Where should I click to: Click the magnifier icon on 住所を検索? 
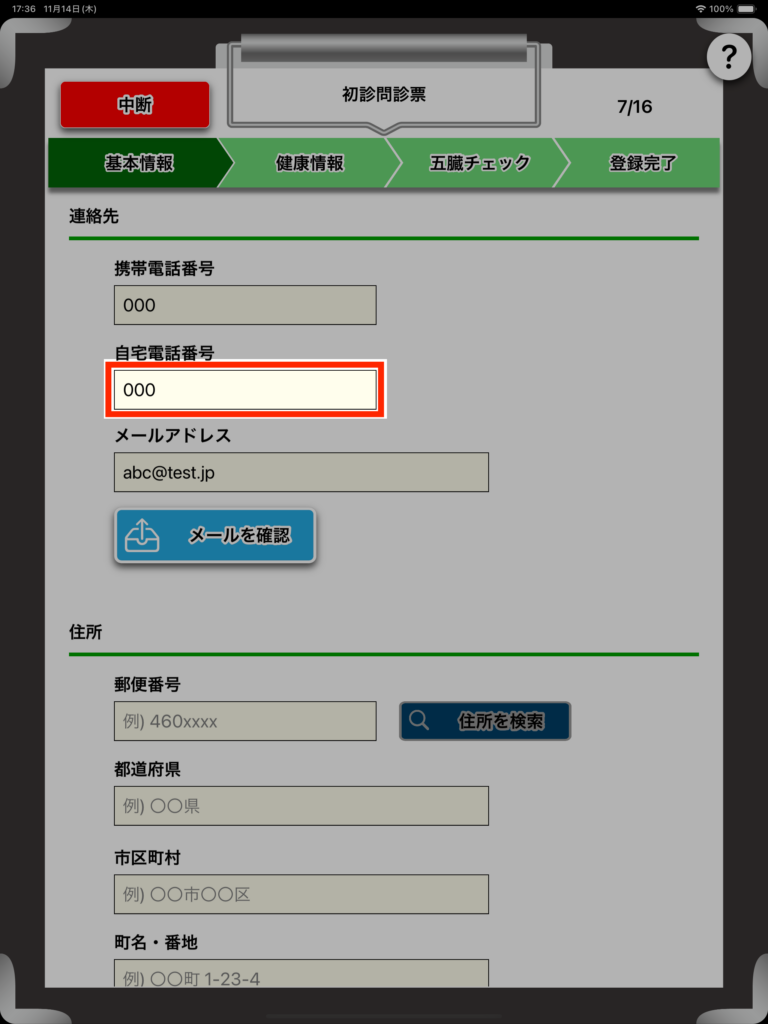419,720
